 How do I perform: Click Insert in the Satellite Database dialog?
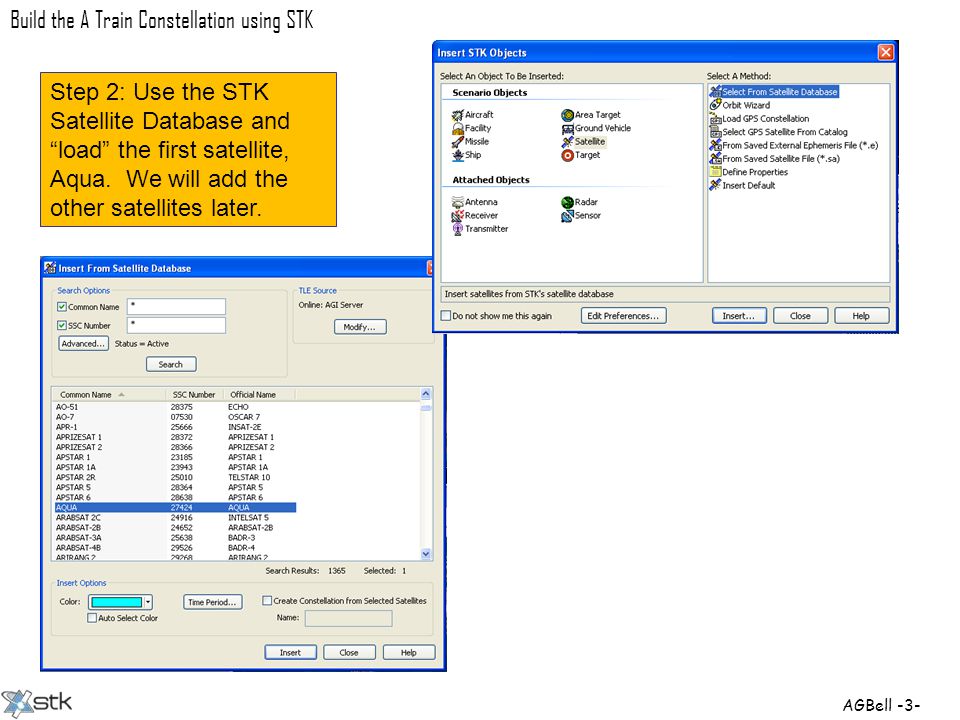[x=290, y=653]
